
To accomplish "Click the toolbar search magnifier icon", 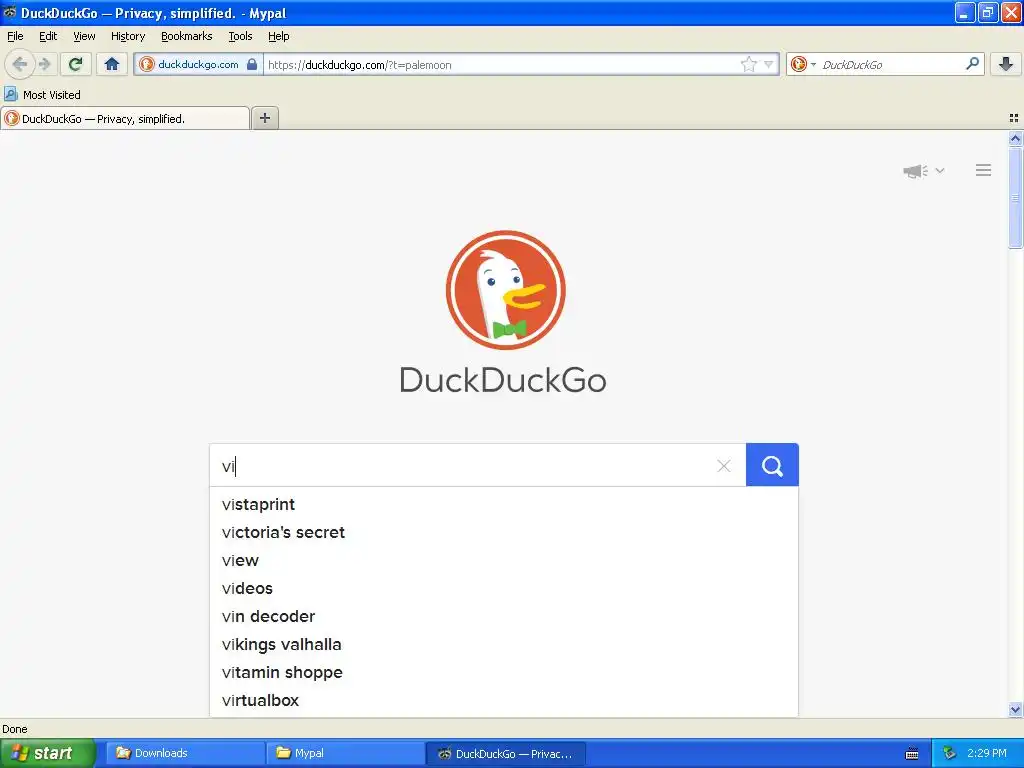I will 972,63.
